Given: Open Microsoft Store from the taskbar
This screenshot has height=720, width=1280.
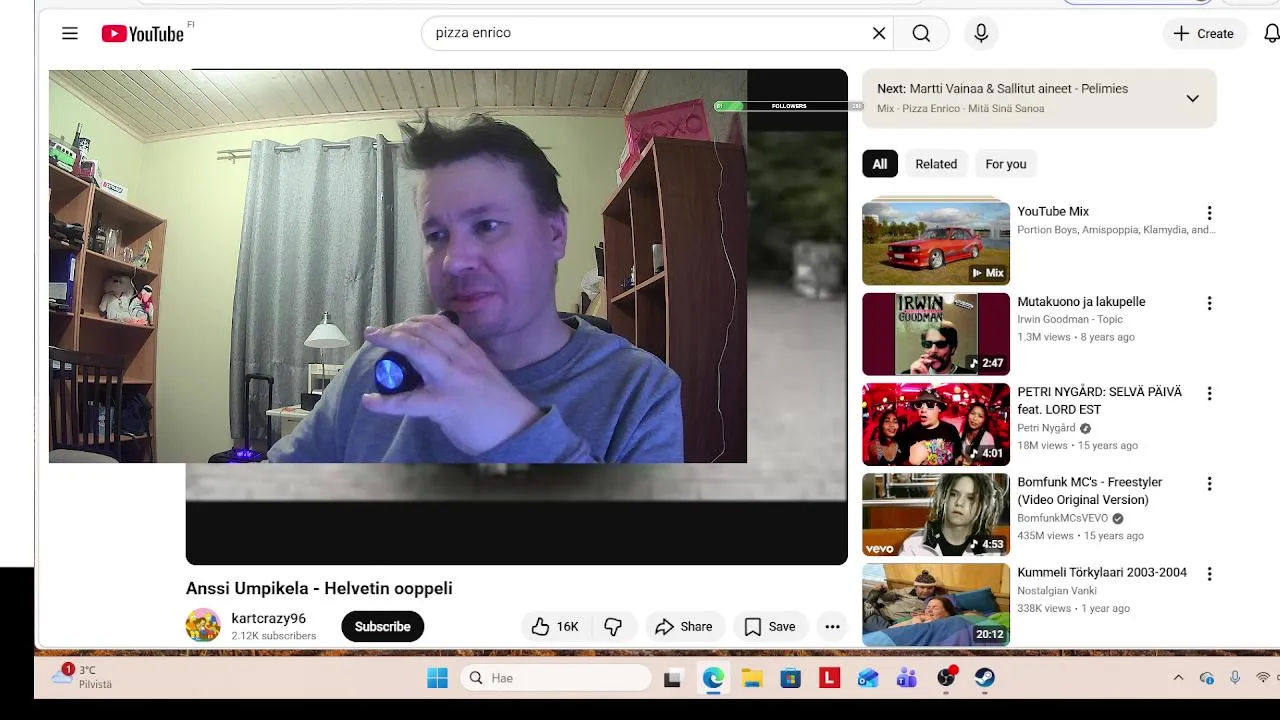Looking at the screenshot, I should point(791,678).
